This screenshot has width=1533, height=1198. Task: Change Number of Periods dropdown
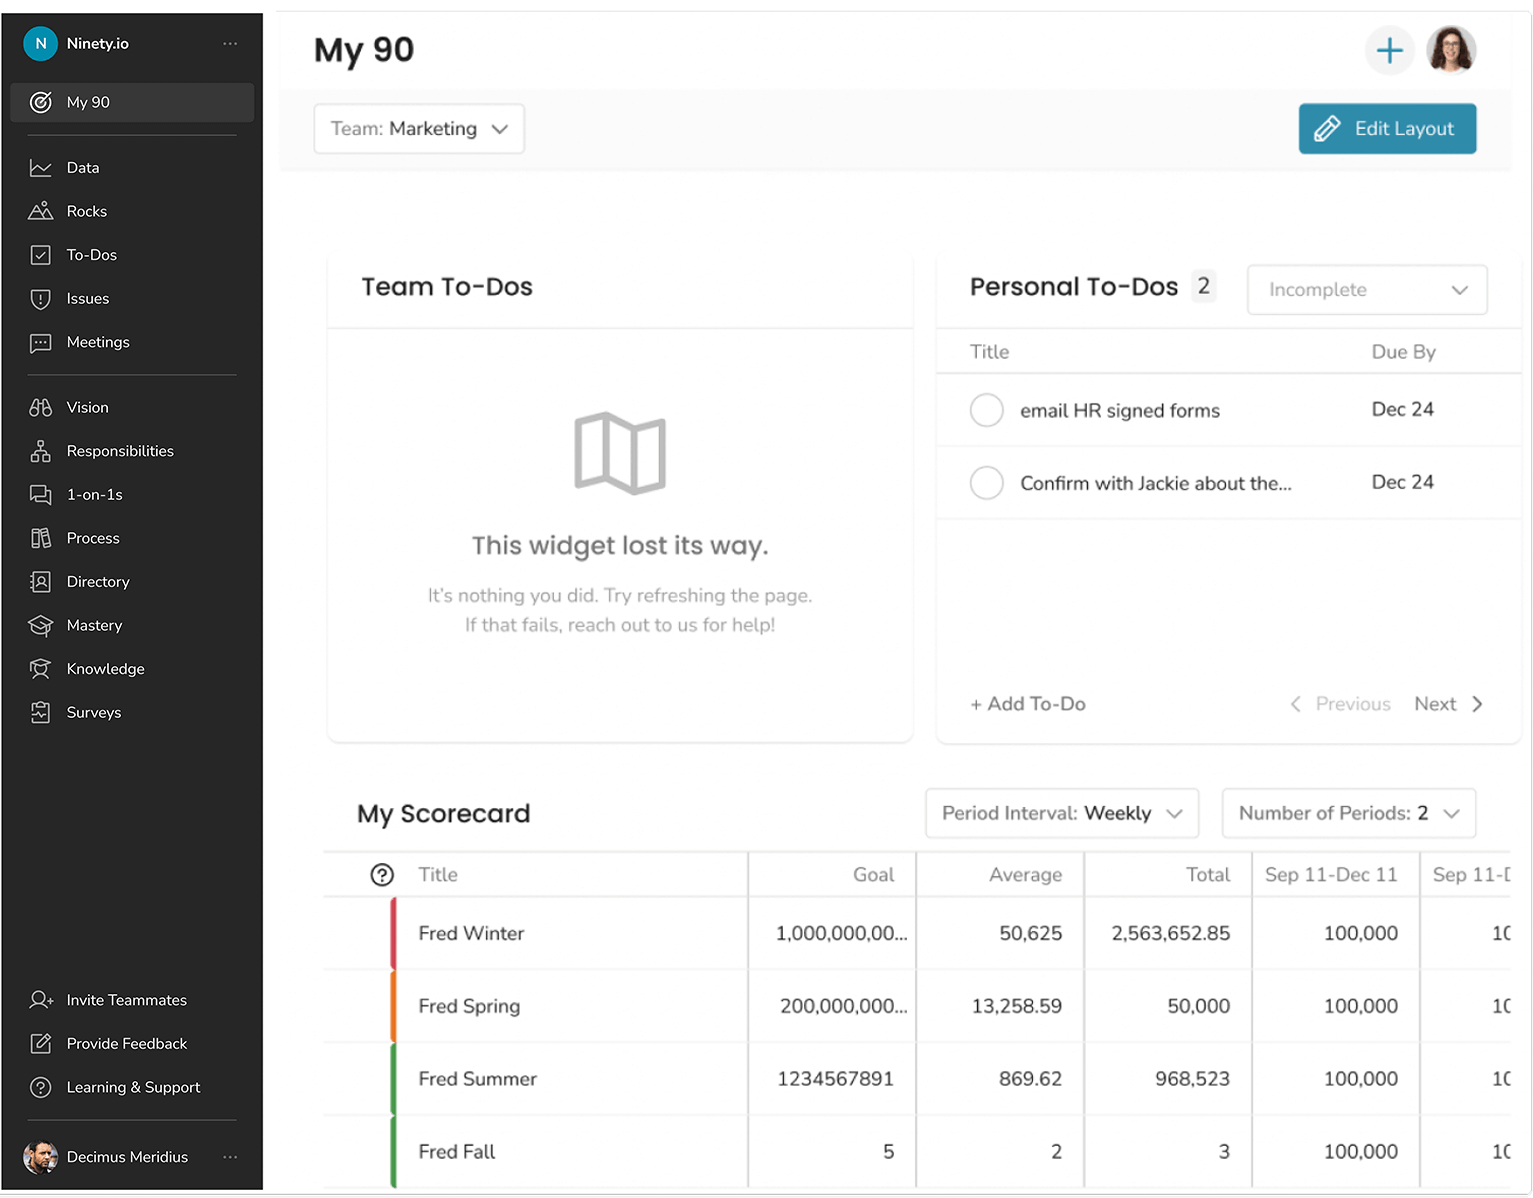(1348, 813)
